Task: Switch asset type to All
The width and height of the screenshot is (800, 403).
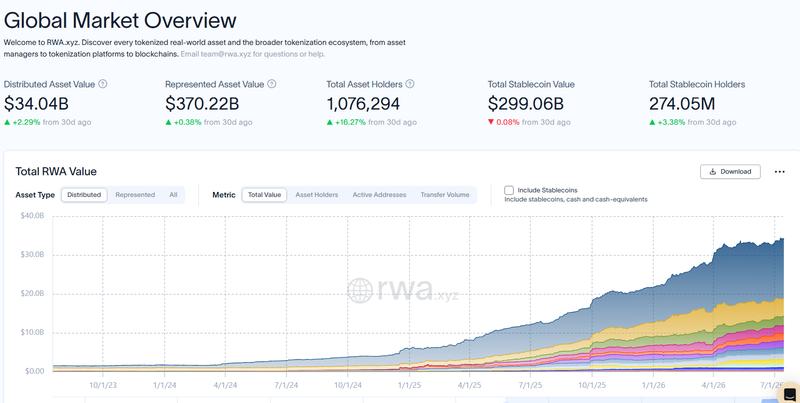Action: [x=173, y=195]
